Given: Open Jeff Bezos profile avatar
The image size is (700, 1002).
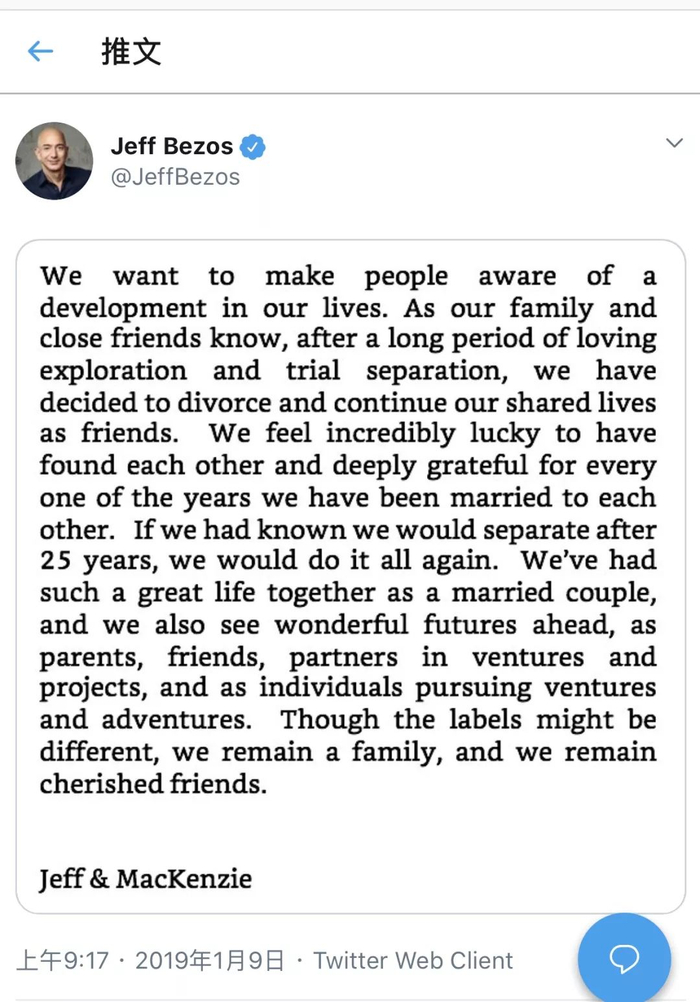Looking at the screenshot, I should coord(54,161).
